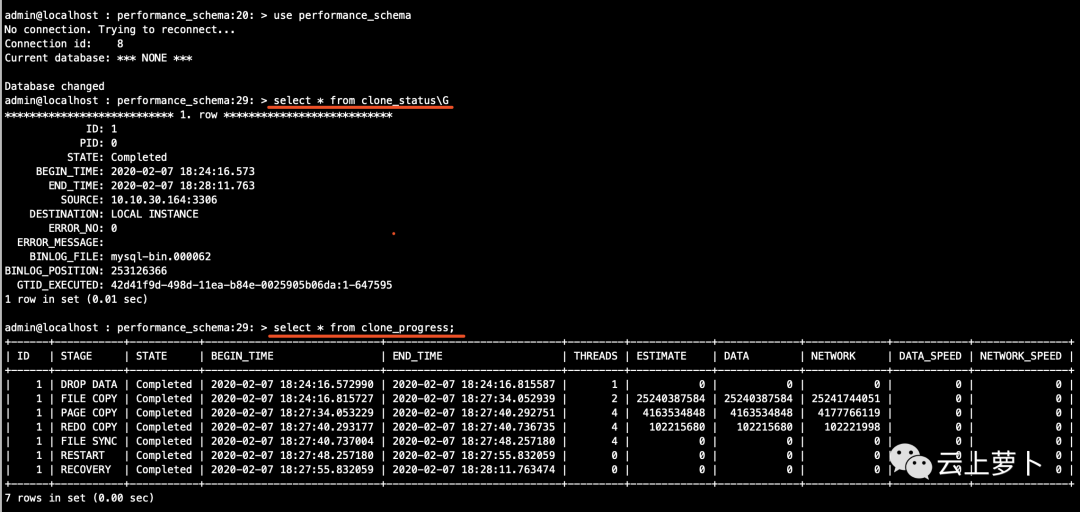Screen dimensions: 1080x512
Task: Click the 'THREADS' column header
Action: pos(595,356)
